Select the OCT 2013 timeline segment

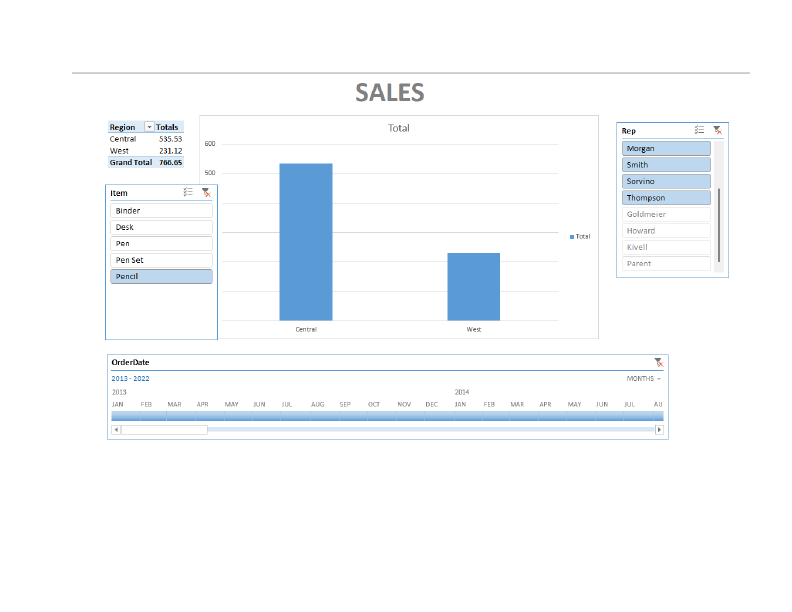(382, 416)
